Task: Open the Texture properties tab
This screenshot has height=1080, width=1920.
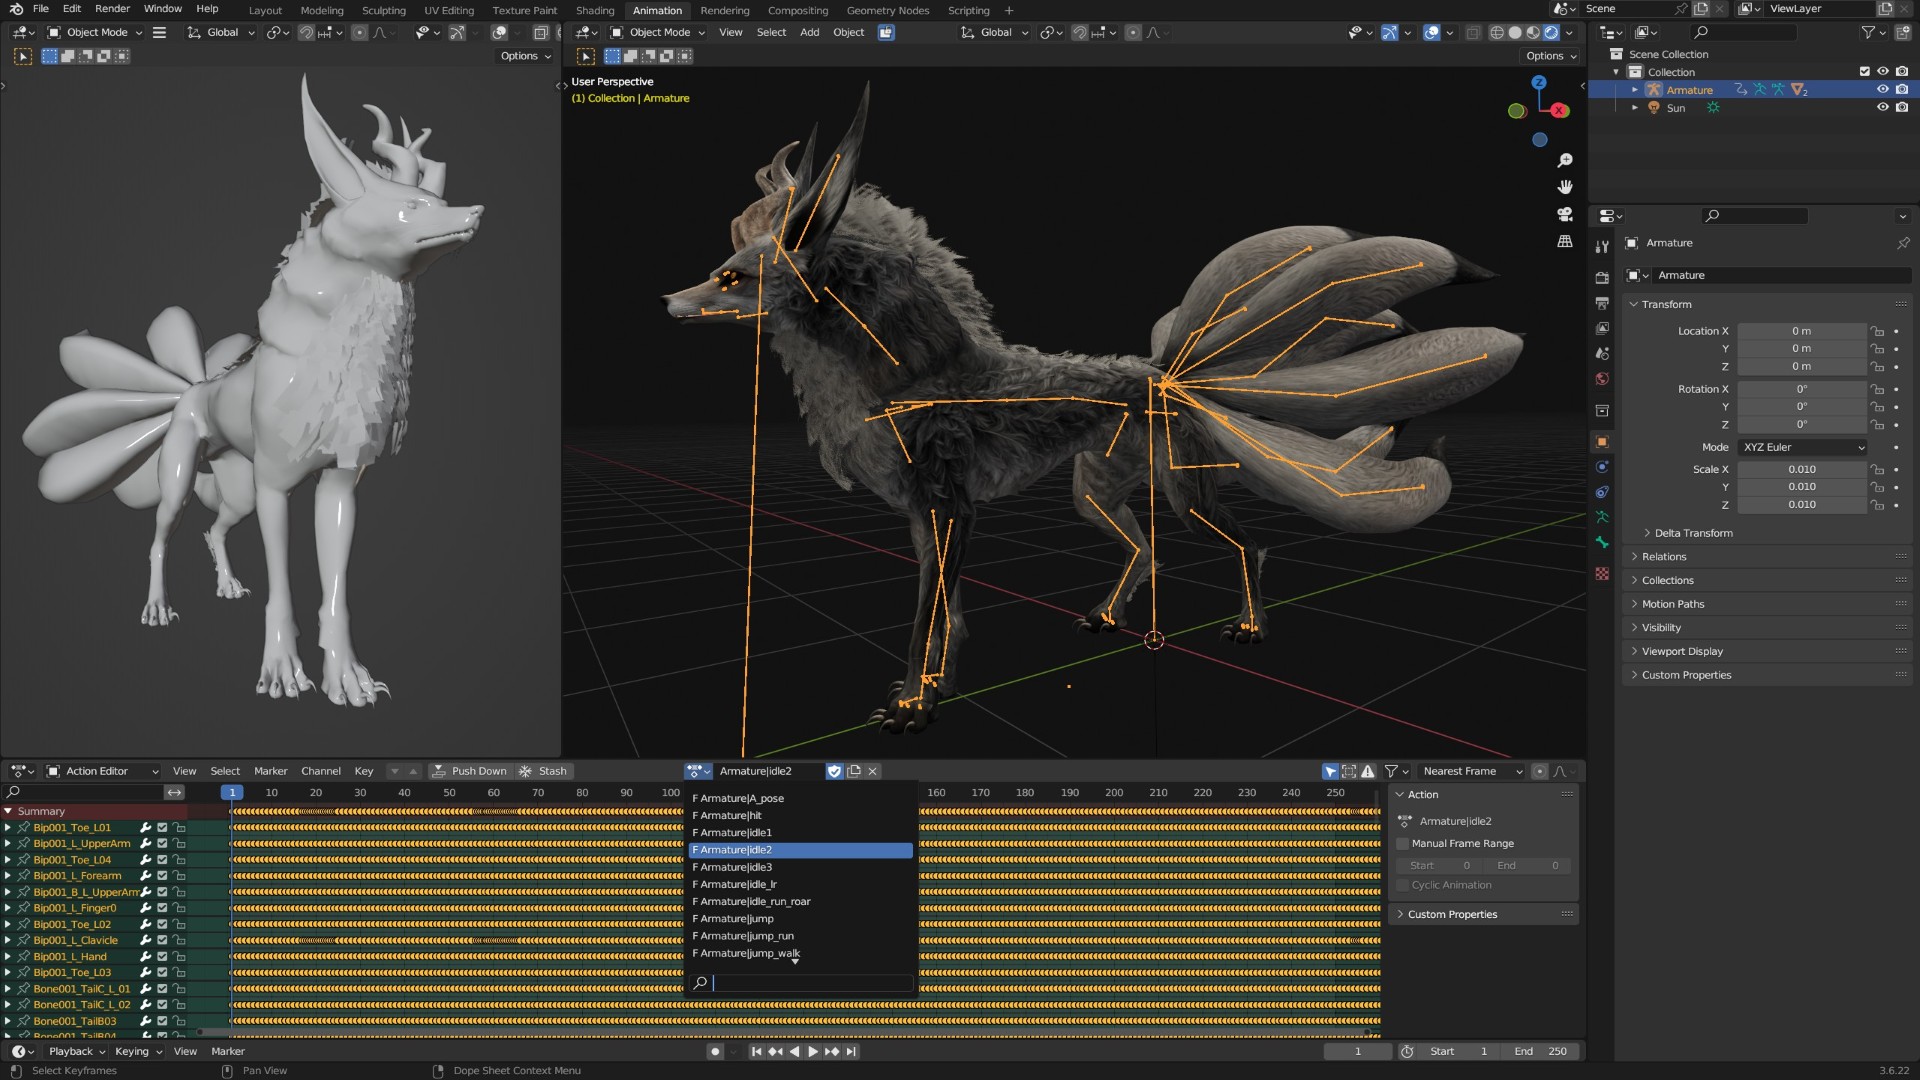Action: click(1602, 573)
